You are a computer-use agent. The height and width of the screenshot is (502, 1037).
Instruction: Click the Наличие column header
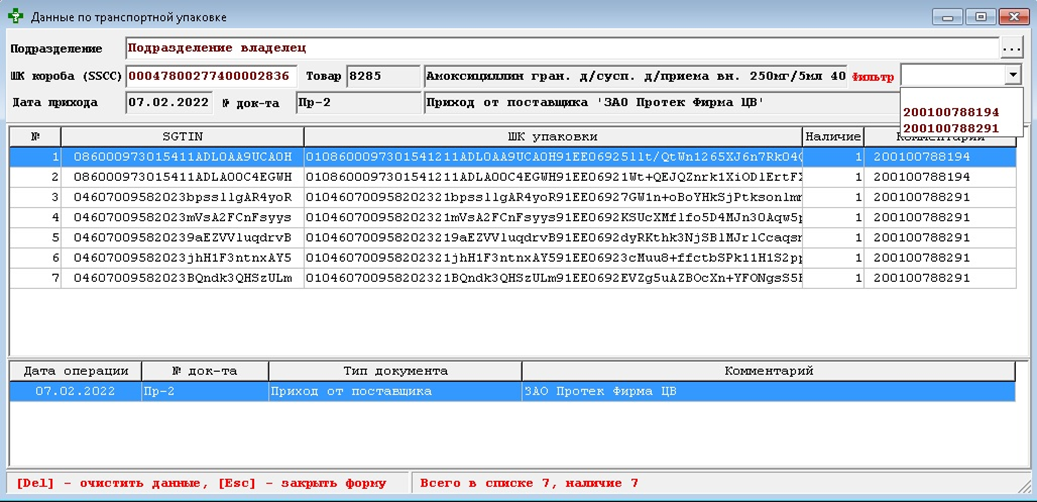[832, 137]
